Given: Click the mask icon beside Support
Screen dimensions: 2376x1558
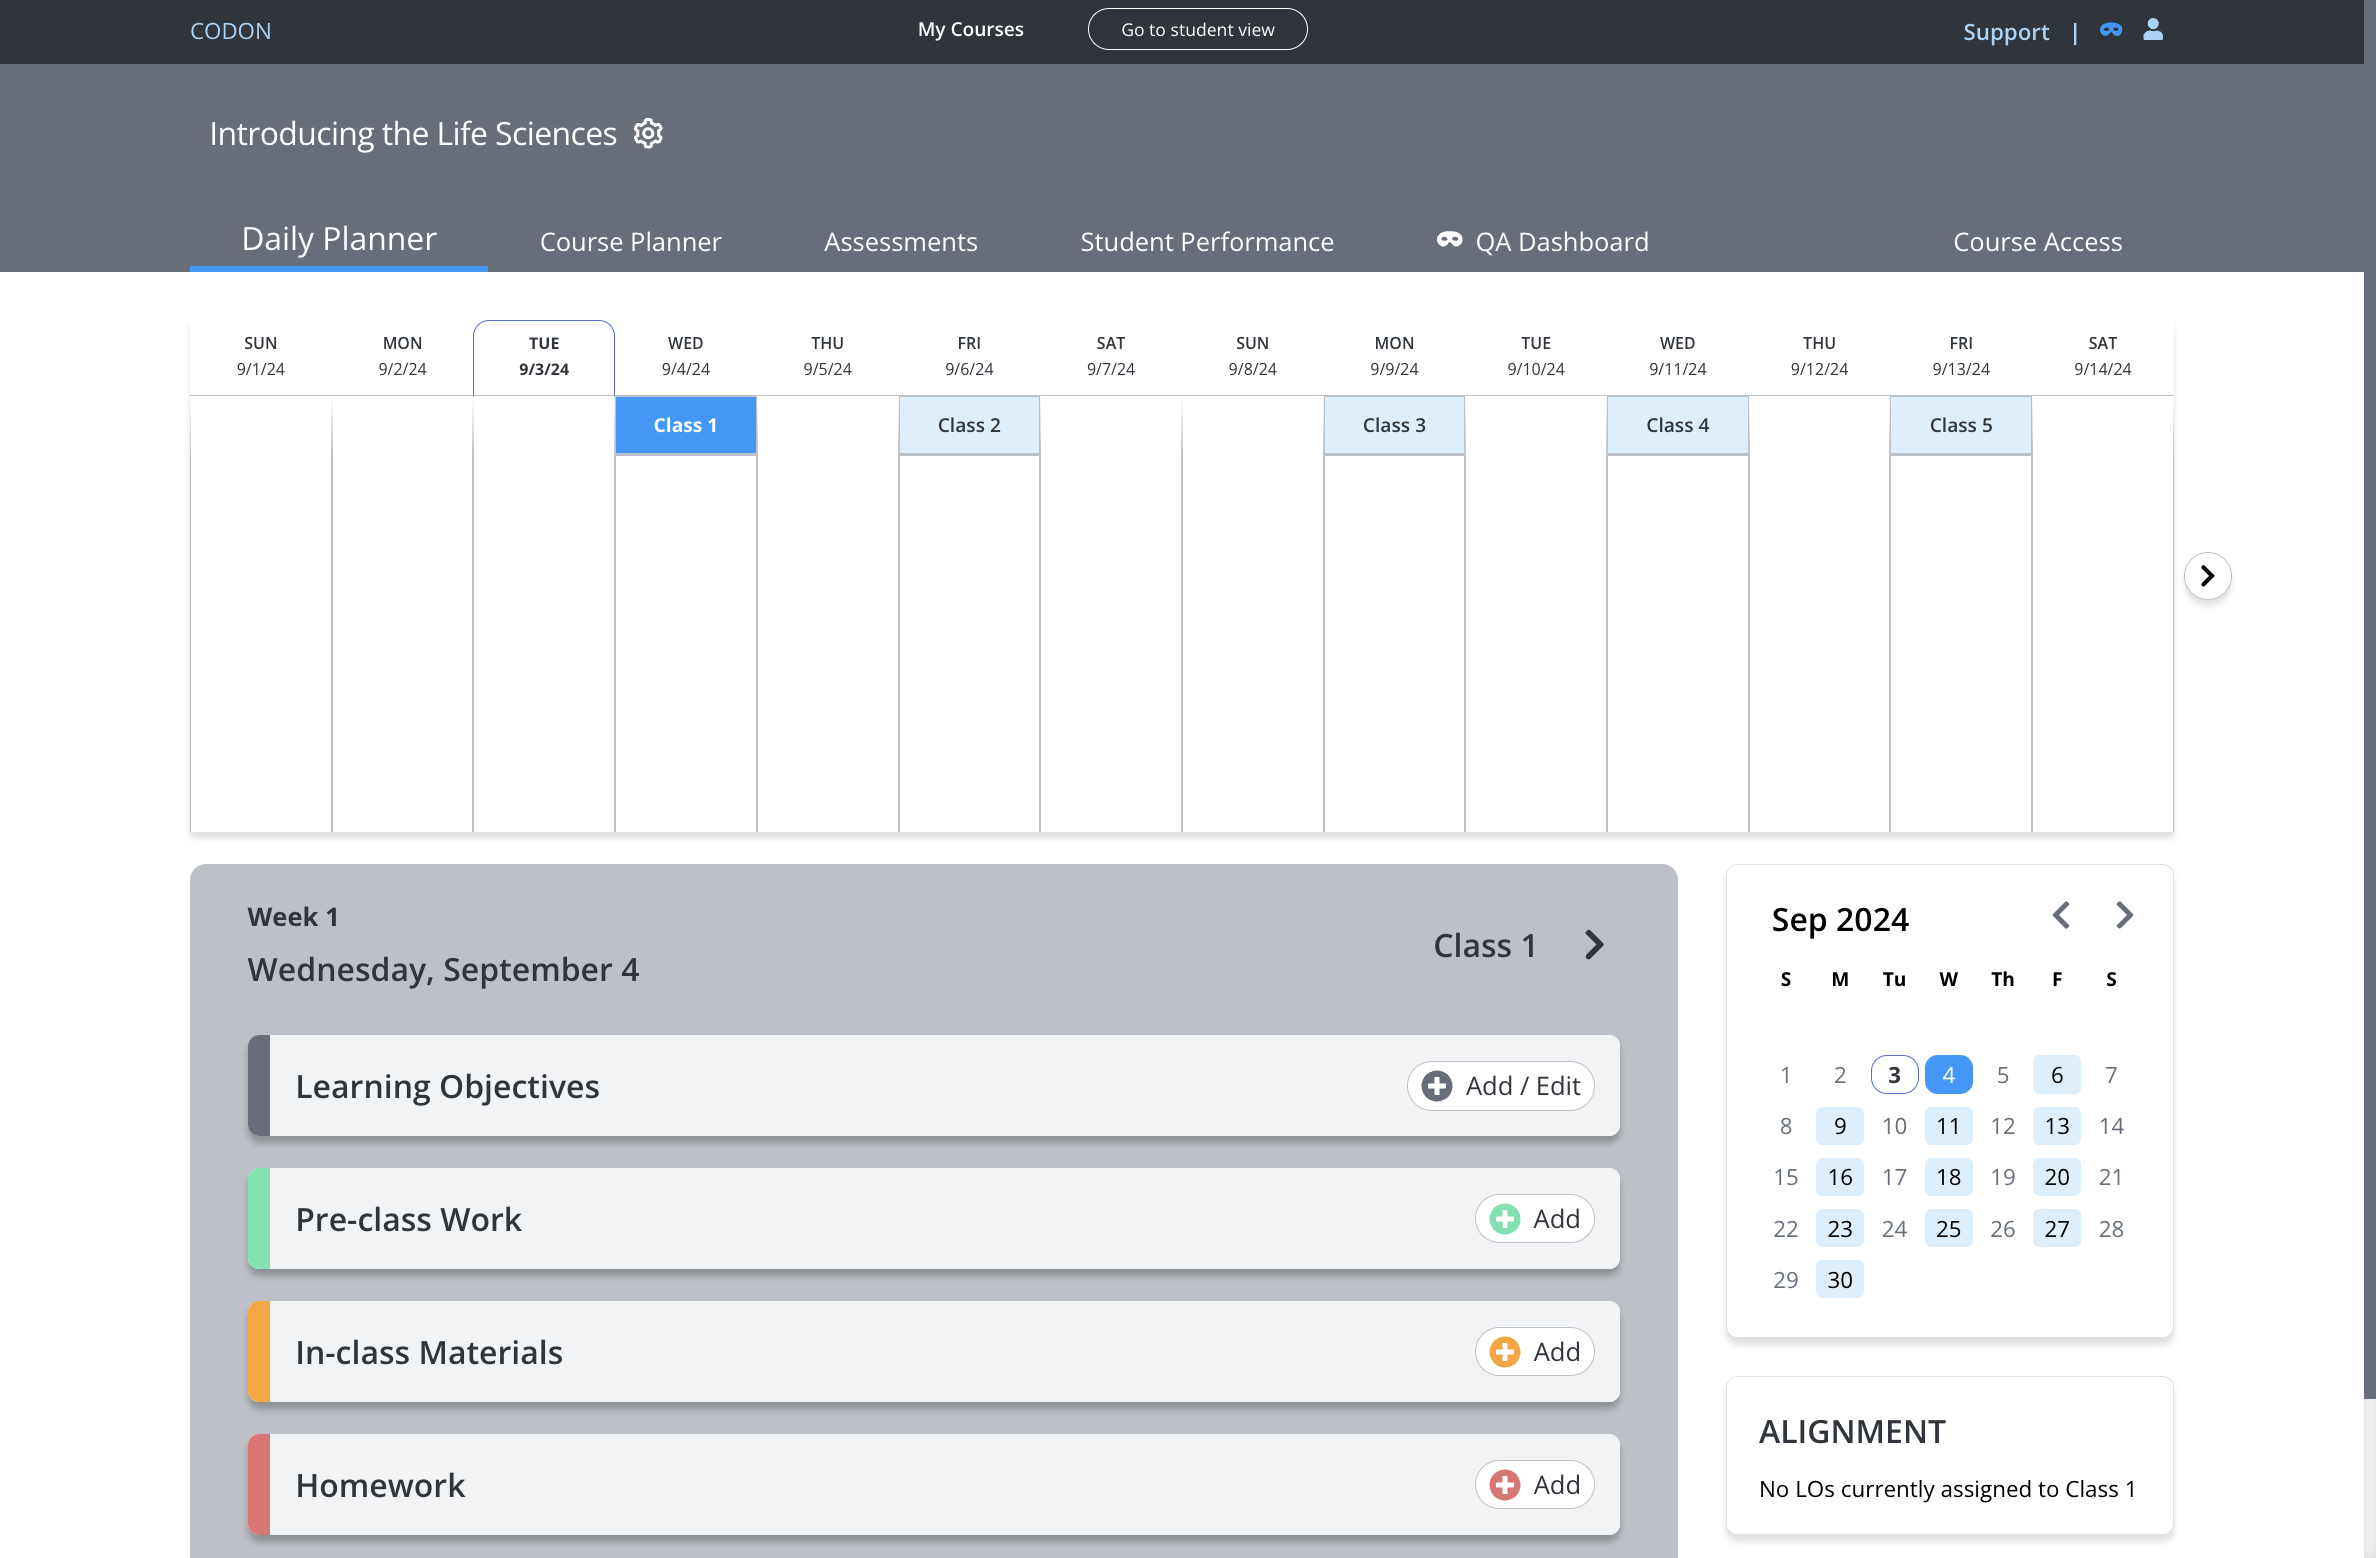Looking at the screenshot, I should [x=2111, y=30].
